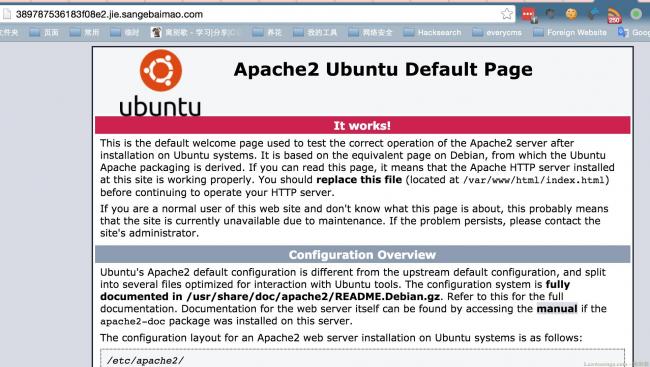Click the Ubuntu logo image
Image resolution: width=650 pixels, height=367 pixels.
[x=160, y=83]
